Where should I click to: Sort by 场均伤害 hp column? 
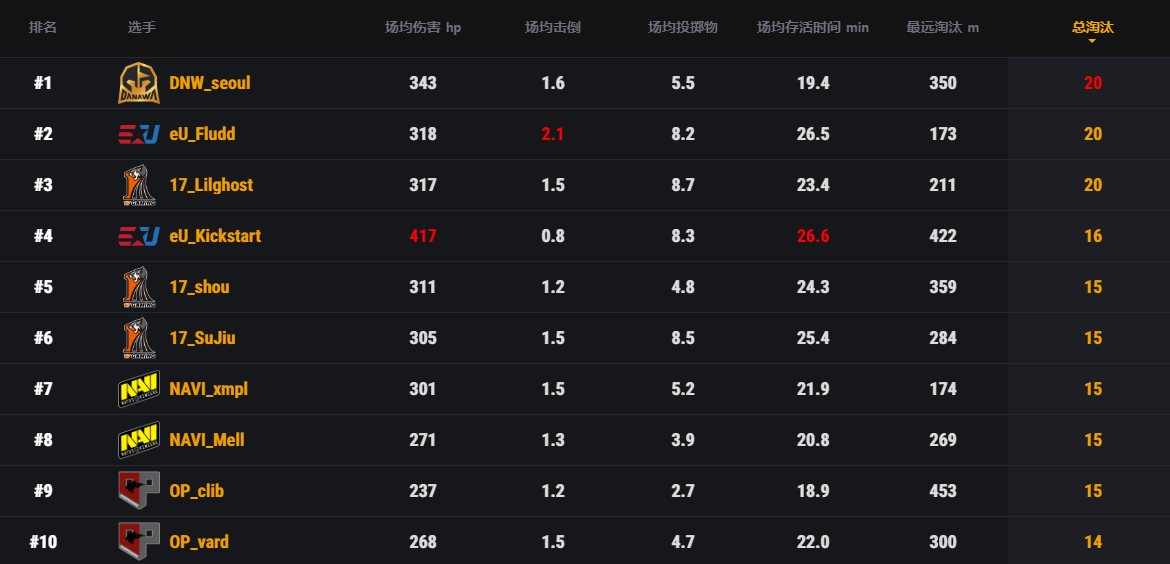(x=423, y=28)
